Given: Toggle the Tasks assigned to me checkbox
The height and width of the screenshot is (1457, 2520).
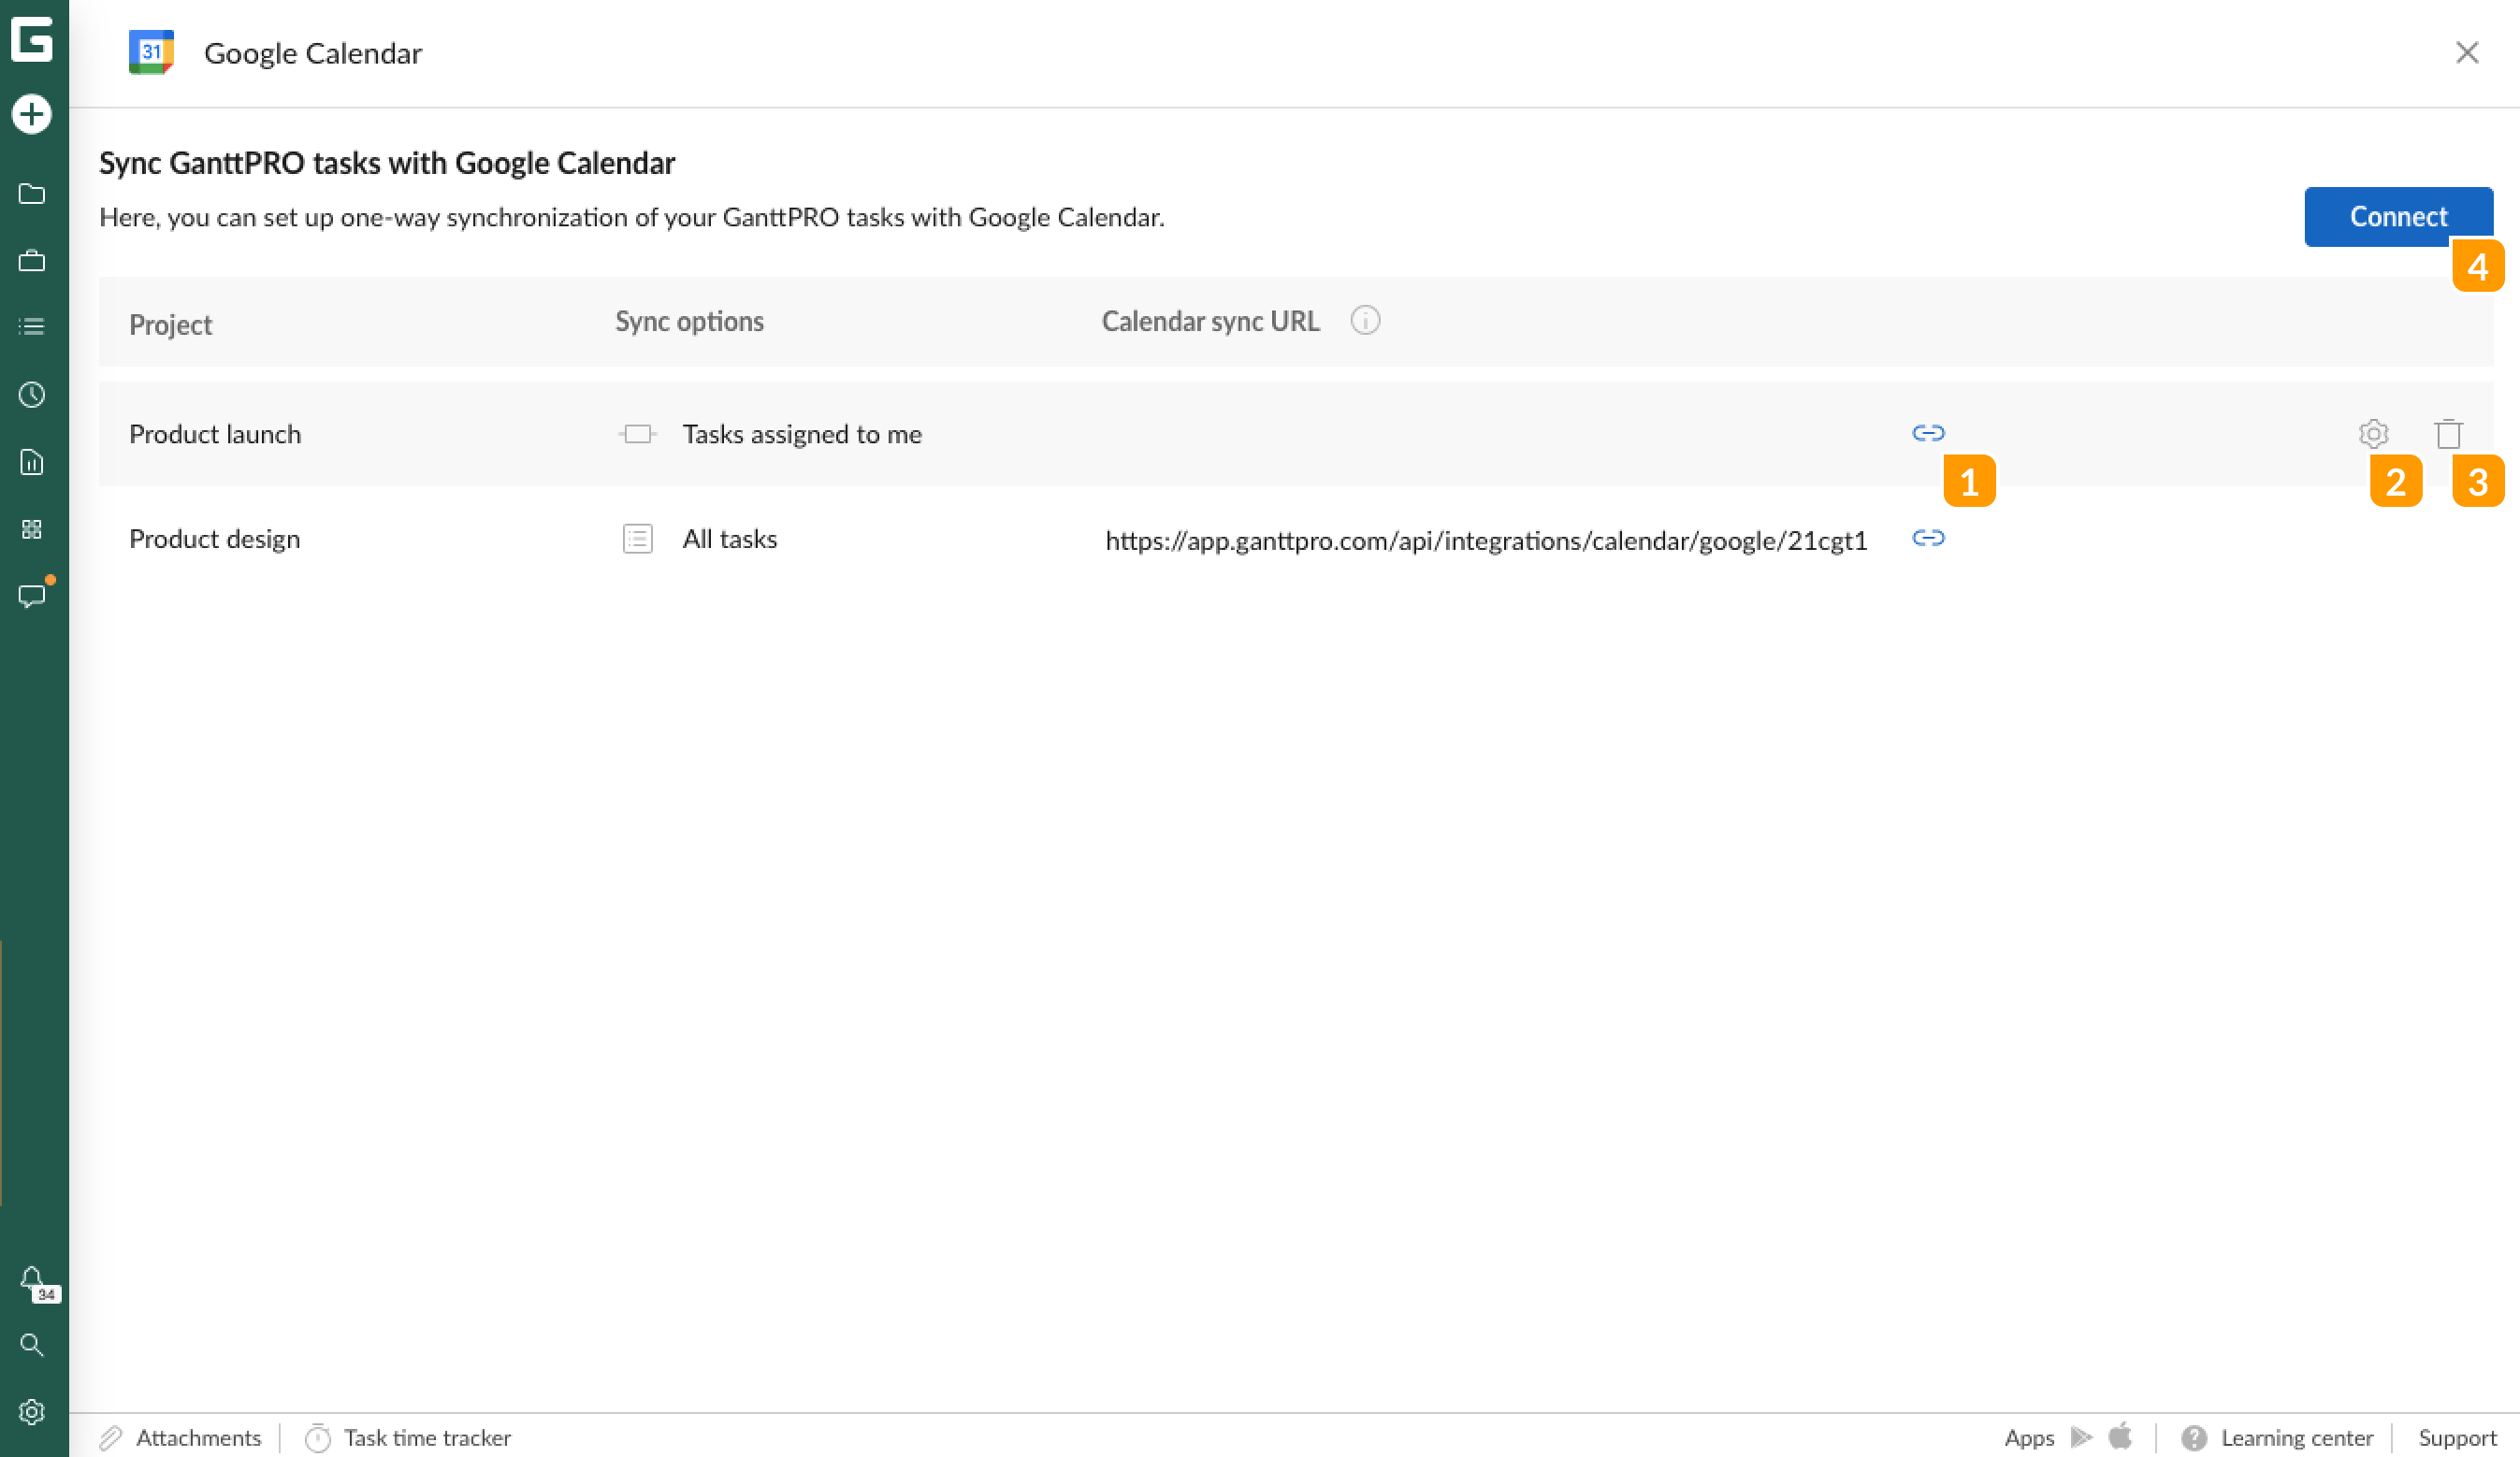Looking at the screenshot, I should pos(637,433).
